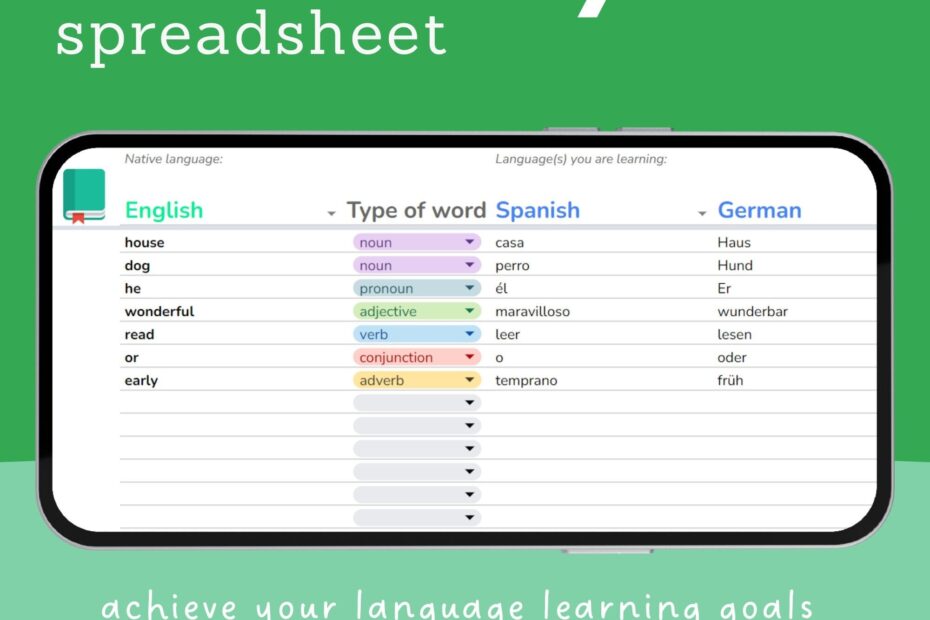Select the Type of word header
Screen dimensions: 930x620
[416, 210]
